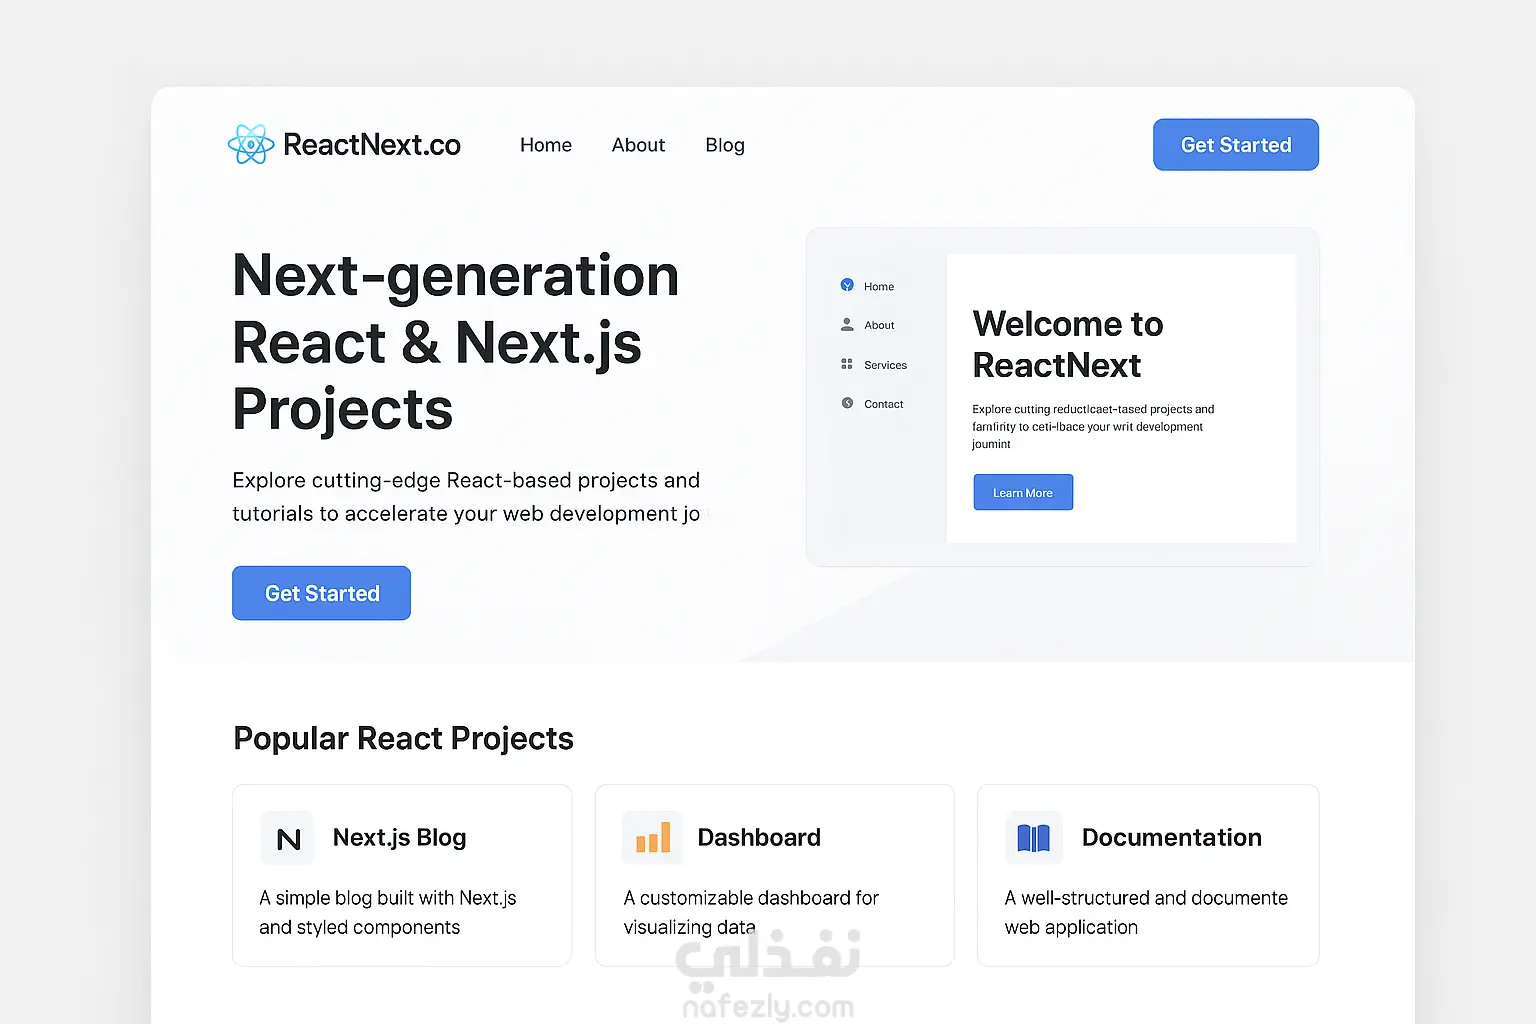The height and width of the screenshot is (1024, 1536).
Task: Click the header Get Started button
Action: (x=1236, y=145)
